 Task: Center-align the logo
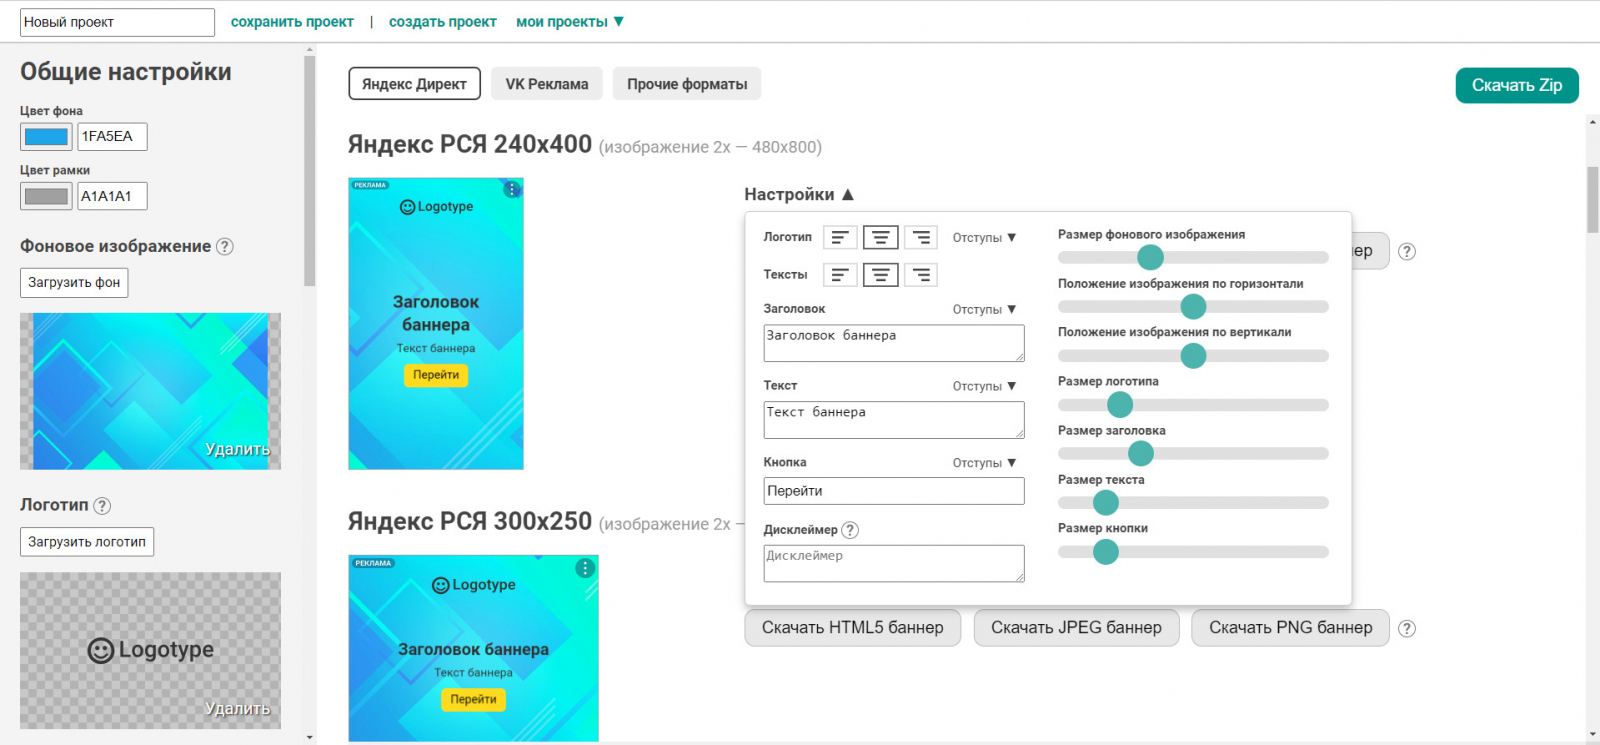[x=880, y=237]
